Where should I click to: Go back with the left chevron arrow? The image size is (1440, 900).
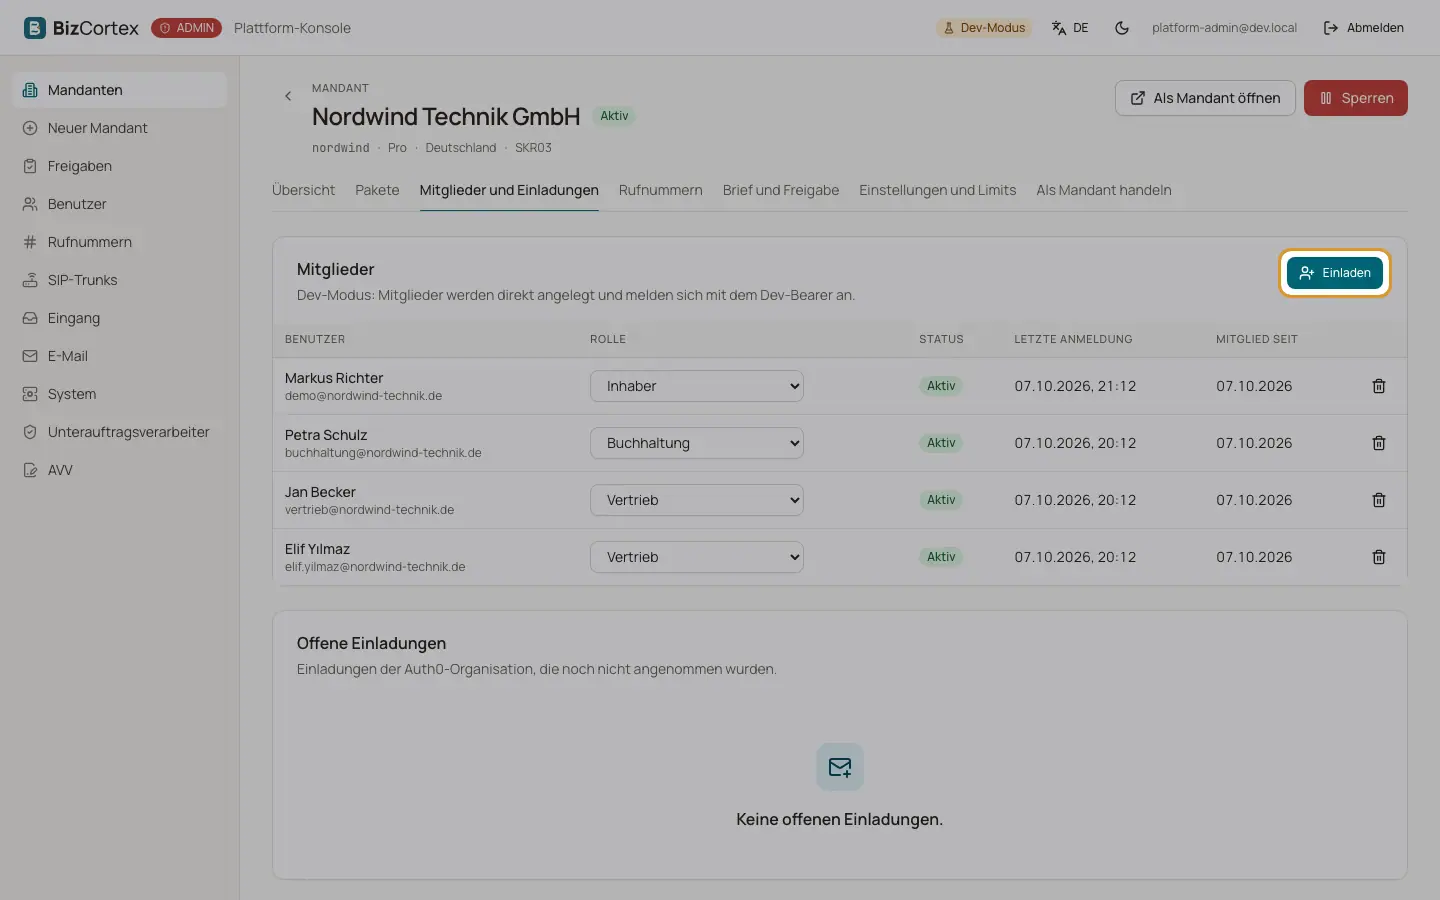tap(288, 96)
